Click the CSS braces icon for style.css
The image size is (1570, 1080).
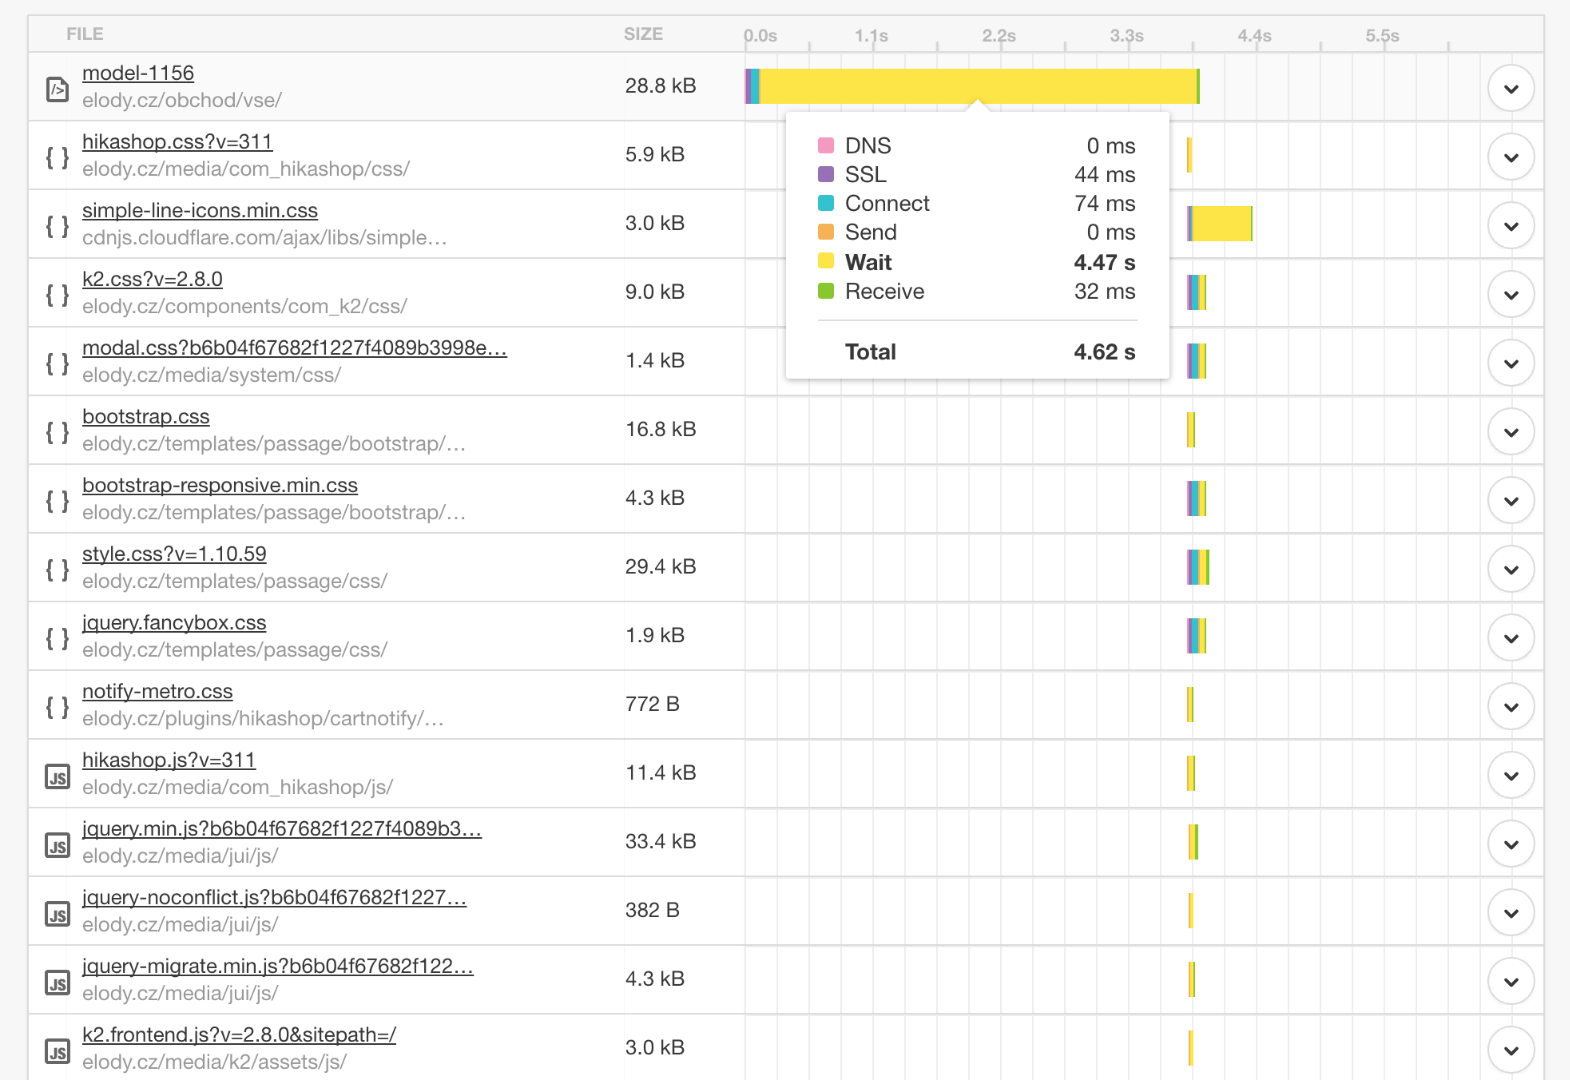58,570
